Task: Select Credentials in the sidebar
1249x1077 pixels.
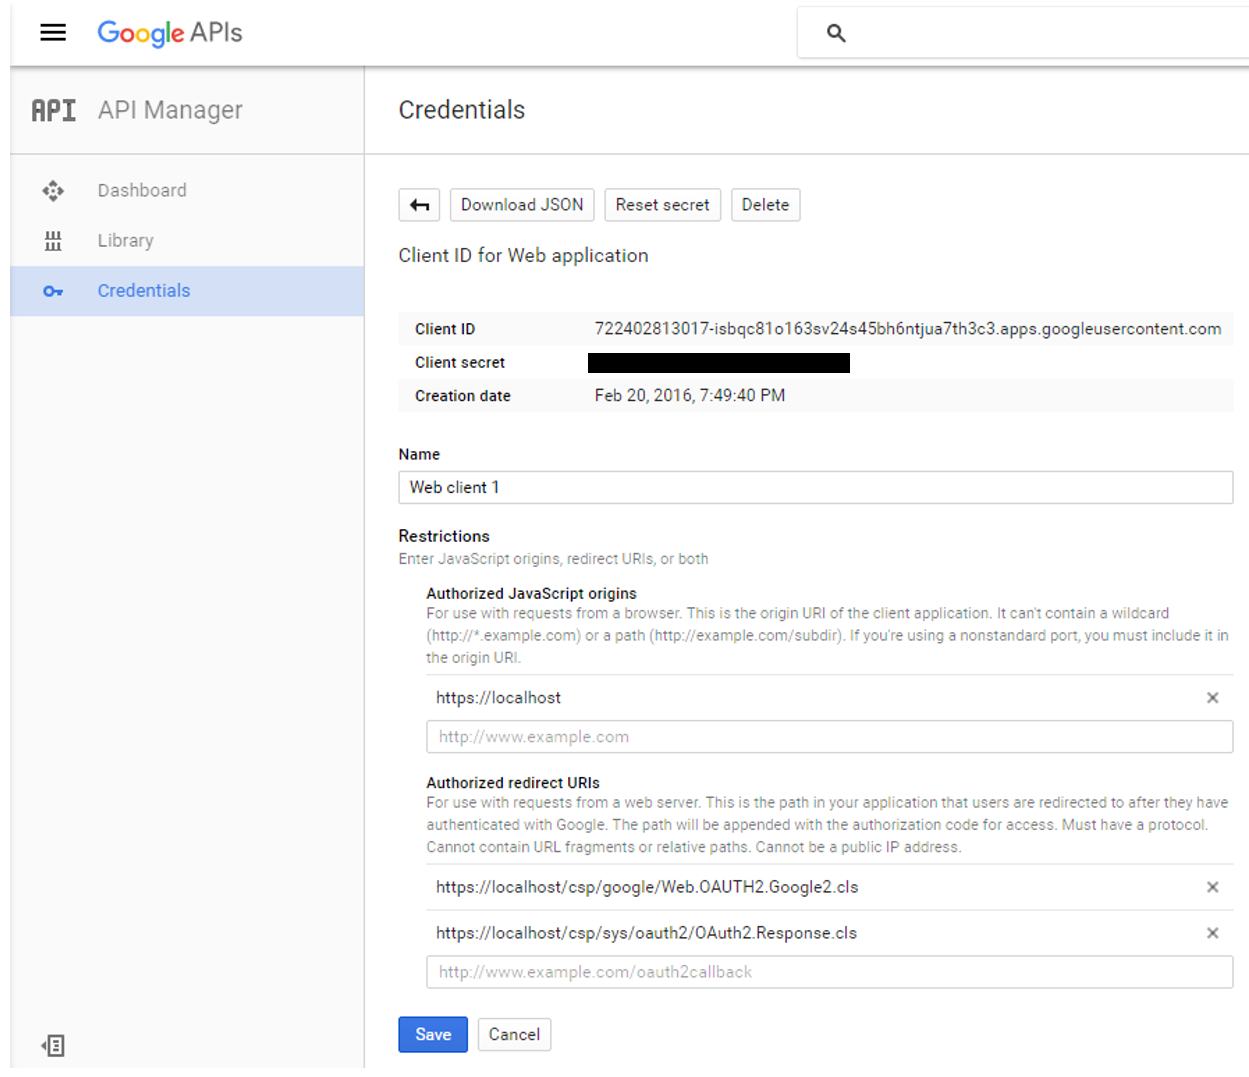Action: click(x=144, y=291)
